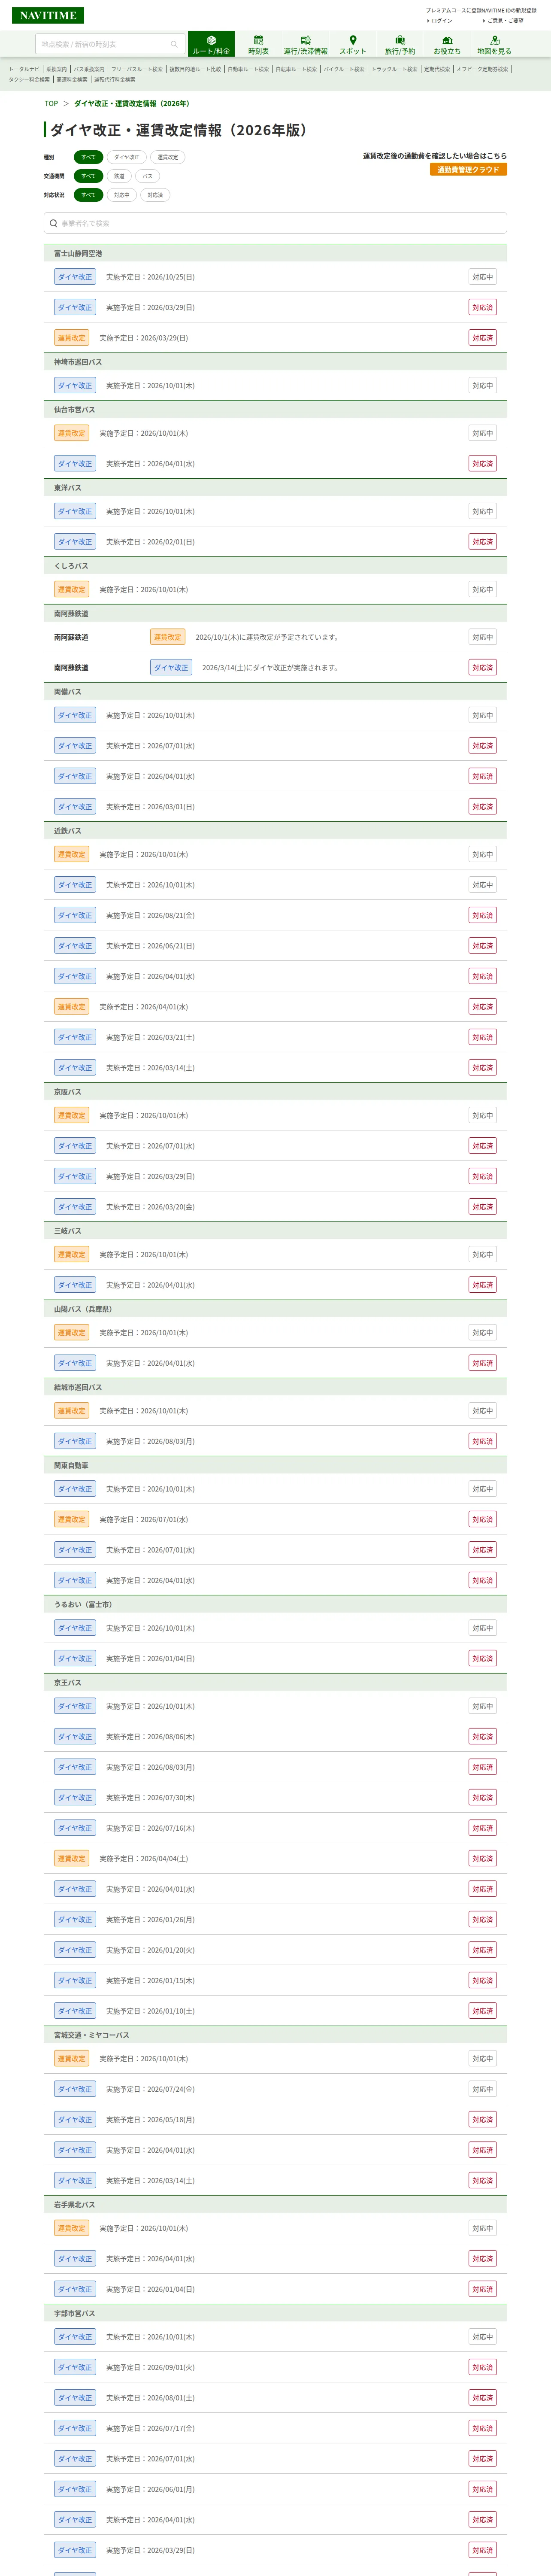
Task: Open the お役立ち icon
Action: point(447,44)
